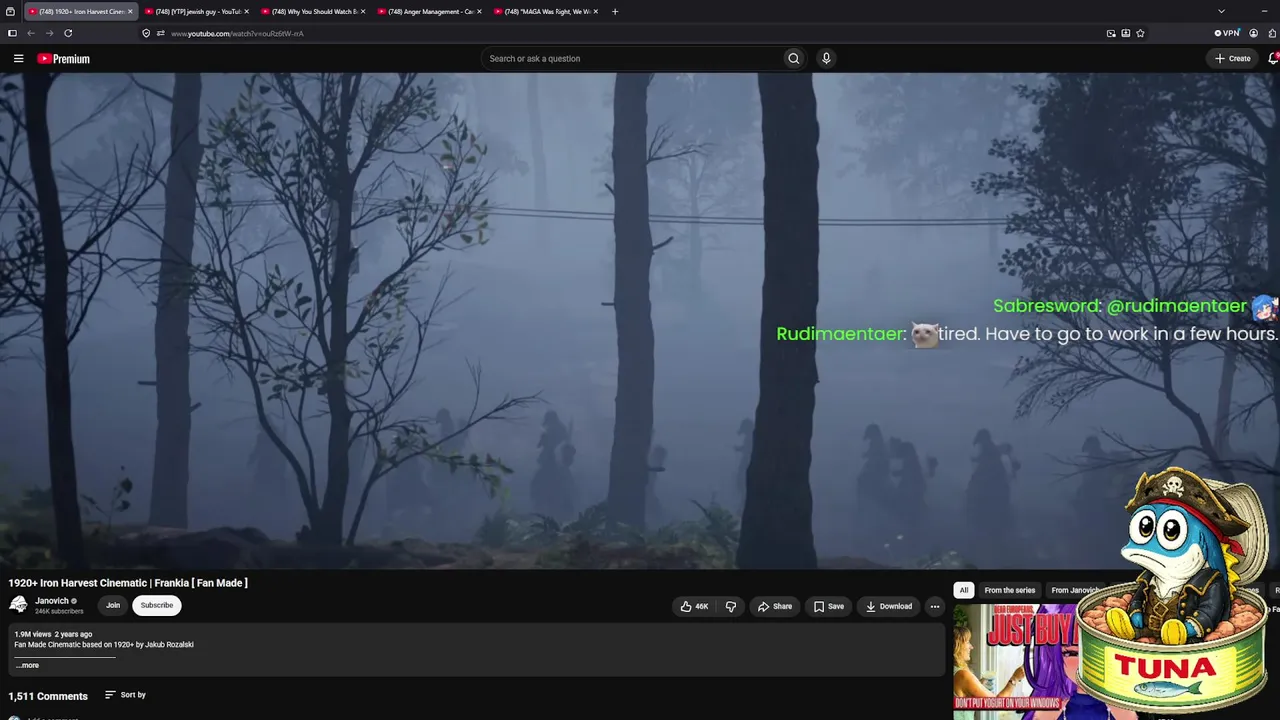Save the video to a playlist
Screen dimensions: 1280x720
828,606
